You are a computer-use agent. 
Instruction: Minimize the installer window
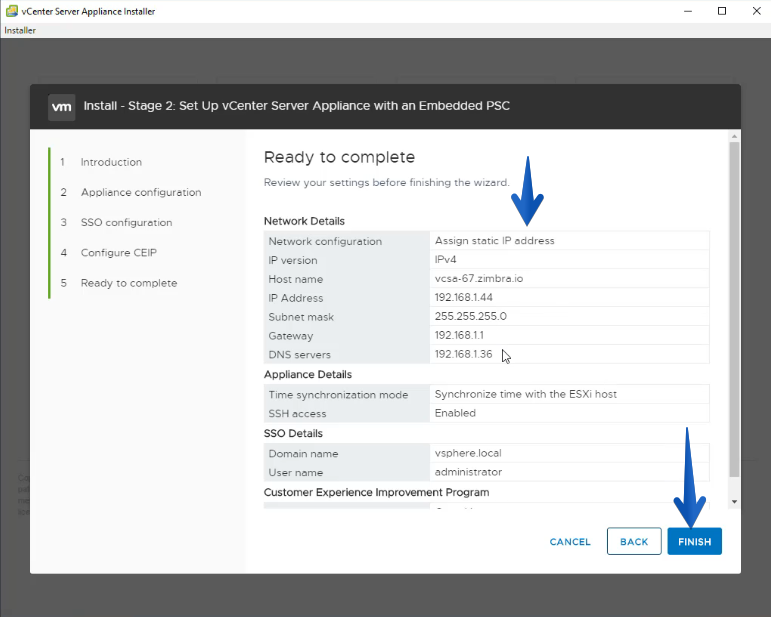(x=688, y=11)
